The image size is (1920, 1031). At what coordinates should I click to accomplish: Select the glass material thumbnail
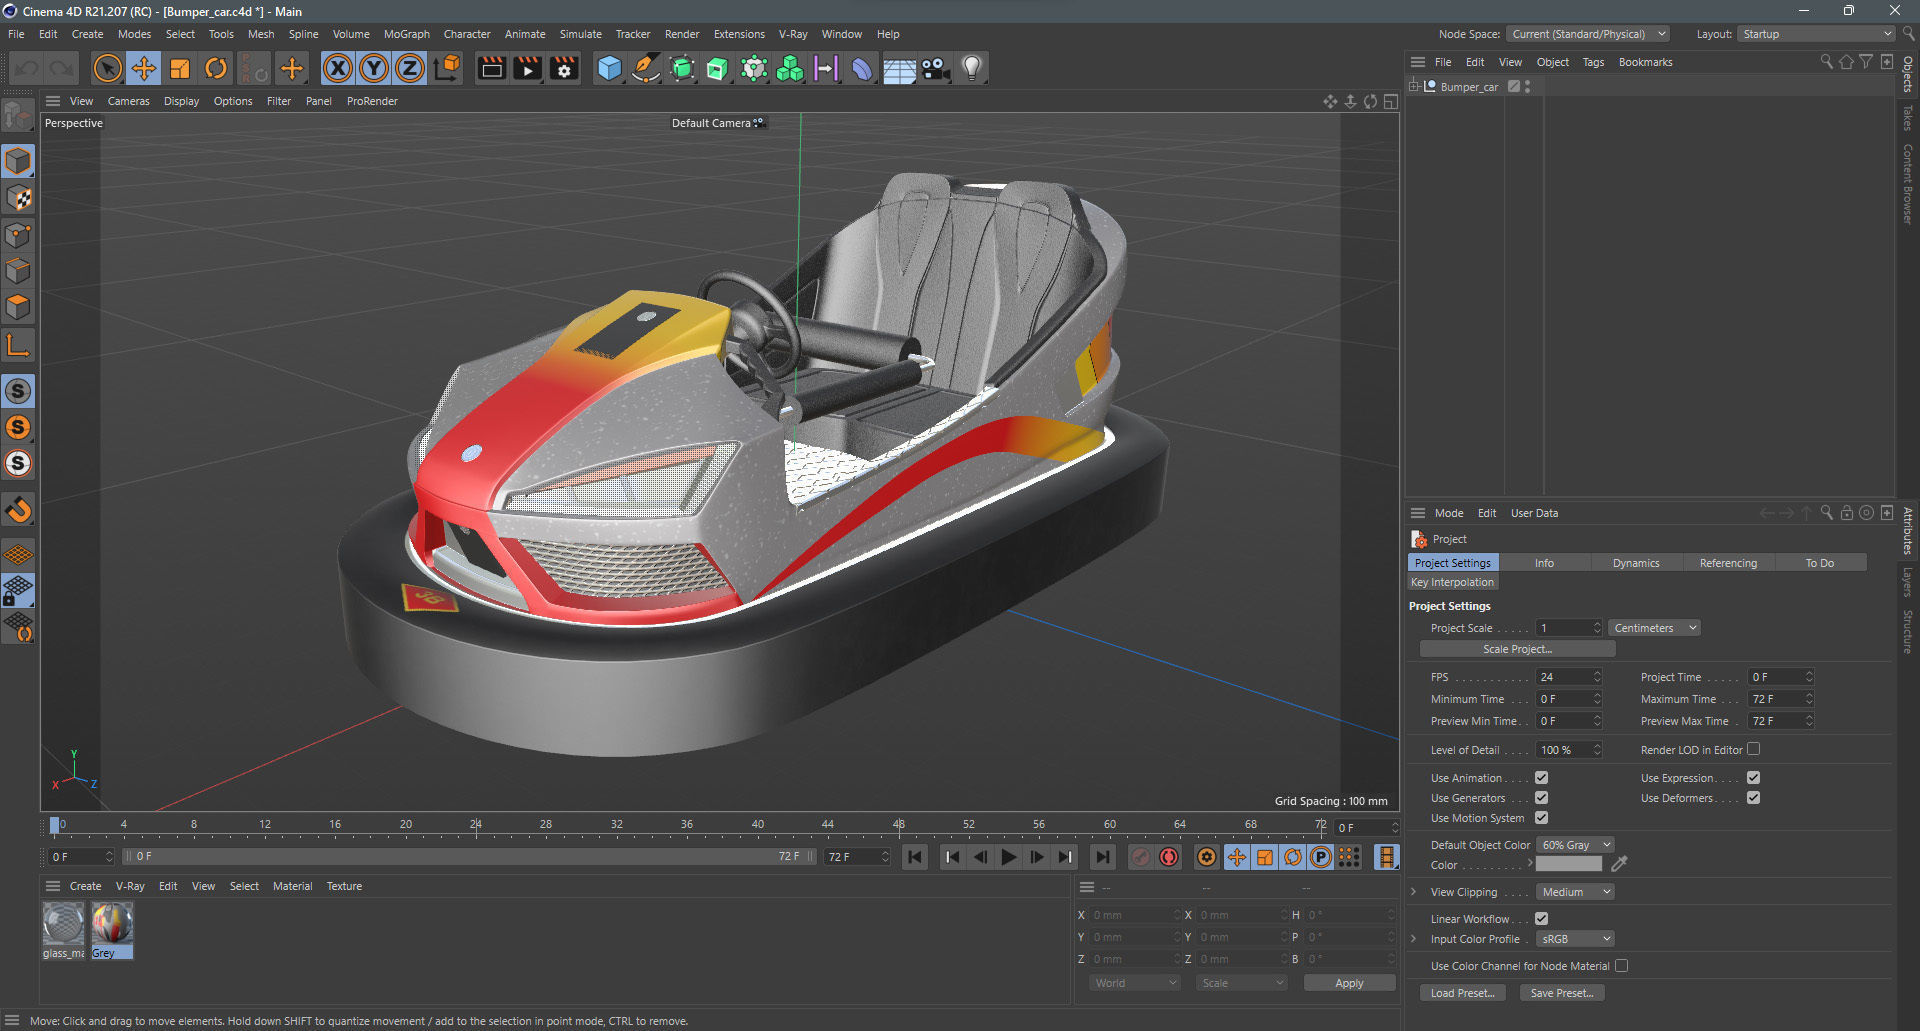pyautogui.click(x=63, y=924)
